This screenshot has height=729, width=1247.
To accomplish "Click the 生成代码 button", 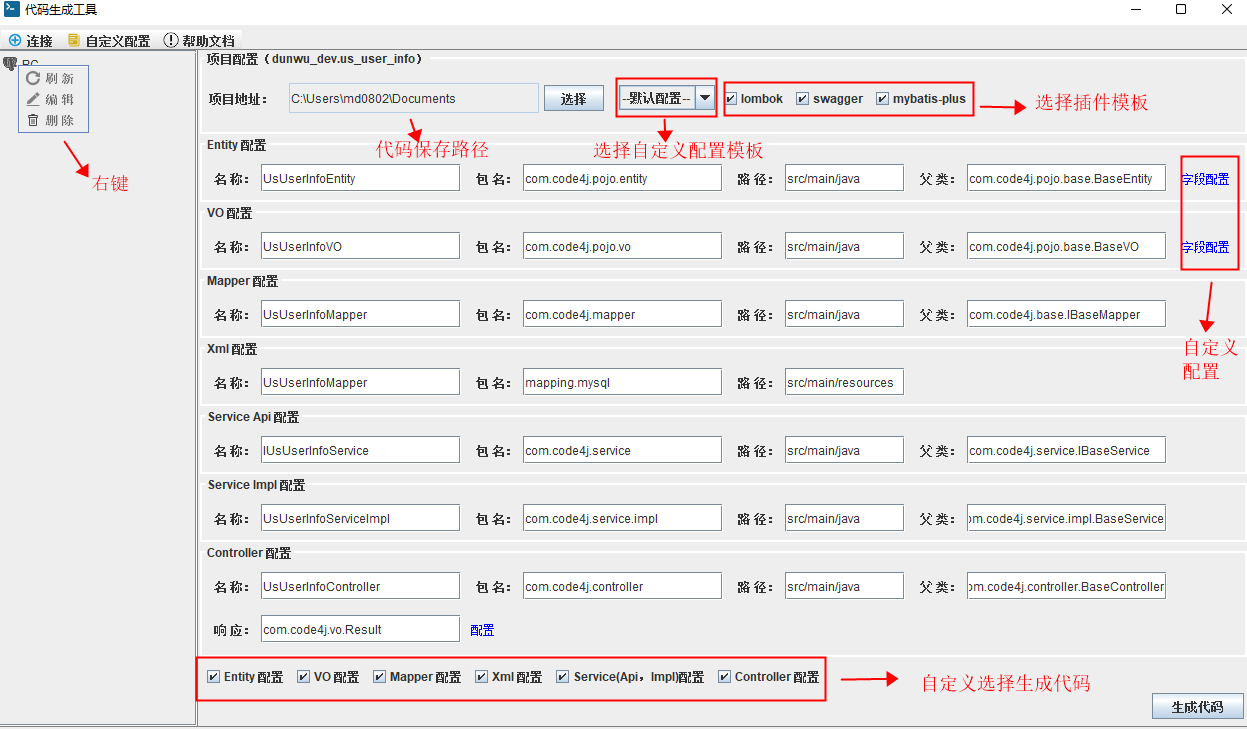I will click(1197, 706).
